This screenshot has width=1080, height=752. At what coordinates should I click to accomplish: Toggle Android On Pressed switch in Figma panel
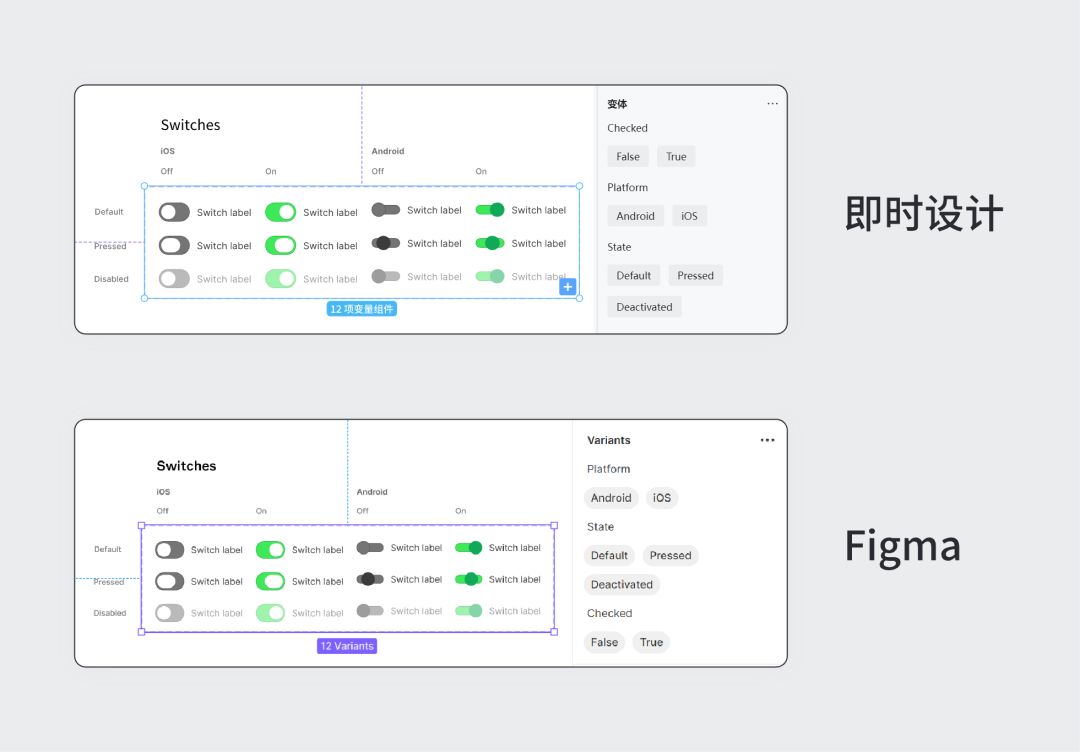click(468, 579)
